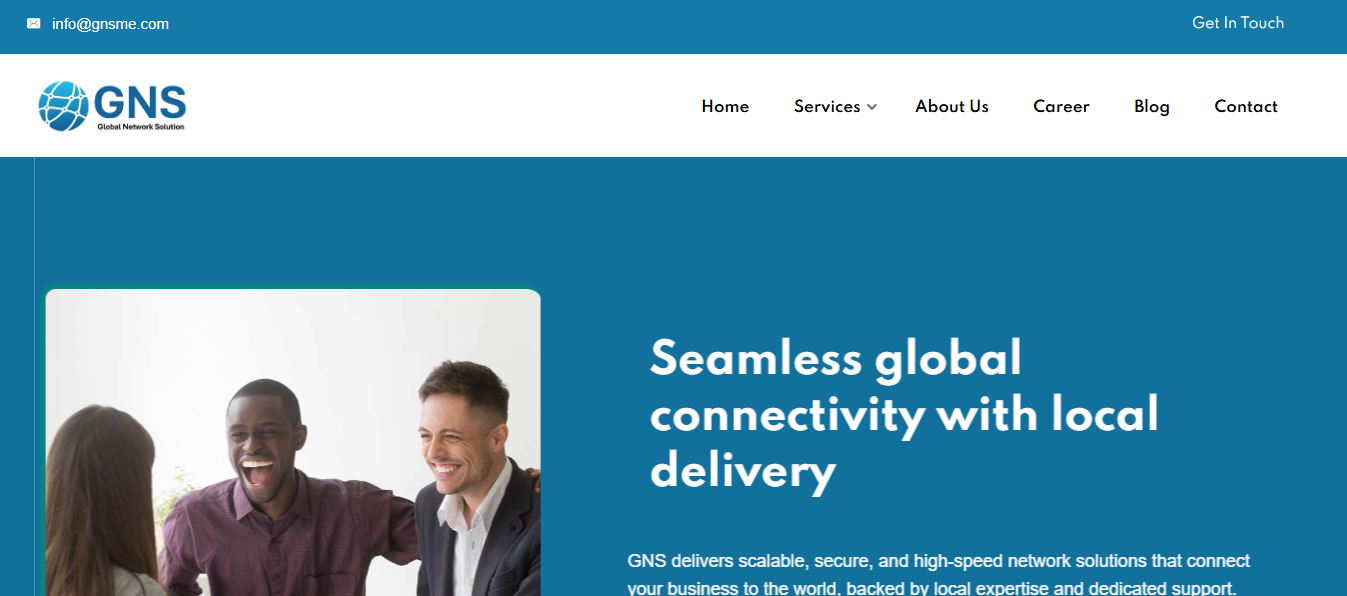This screenshot has height=596, width=1347.
Task: Click the Seamless global connectivity headline
Action: tap(904, 414)
